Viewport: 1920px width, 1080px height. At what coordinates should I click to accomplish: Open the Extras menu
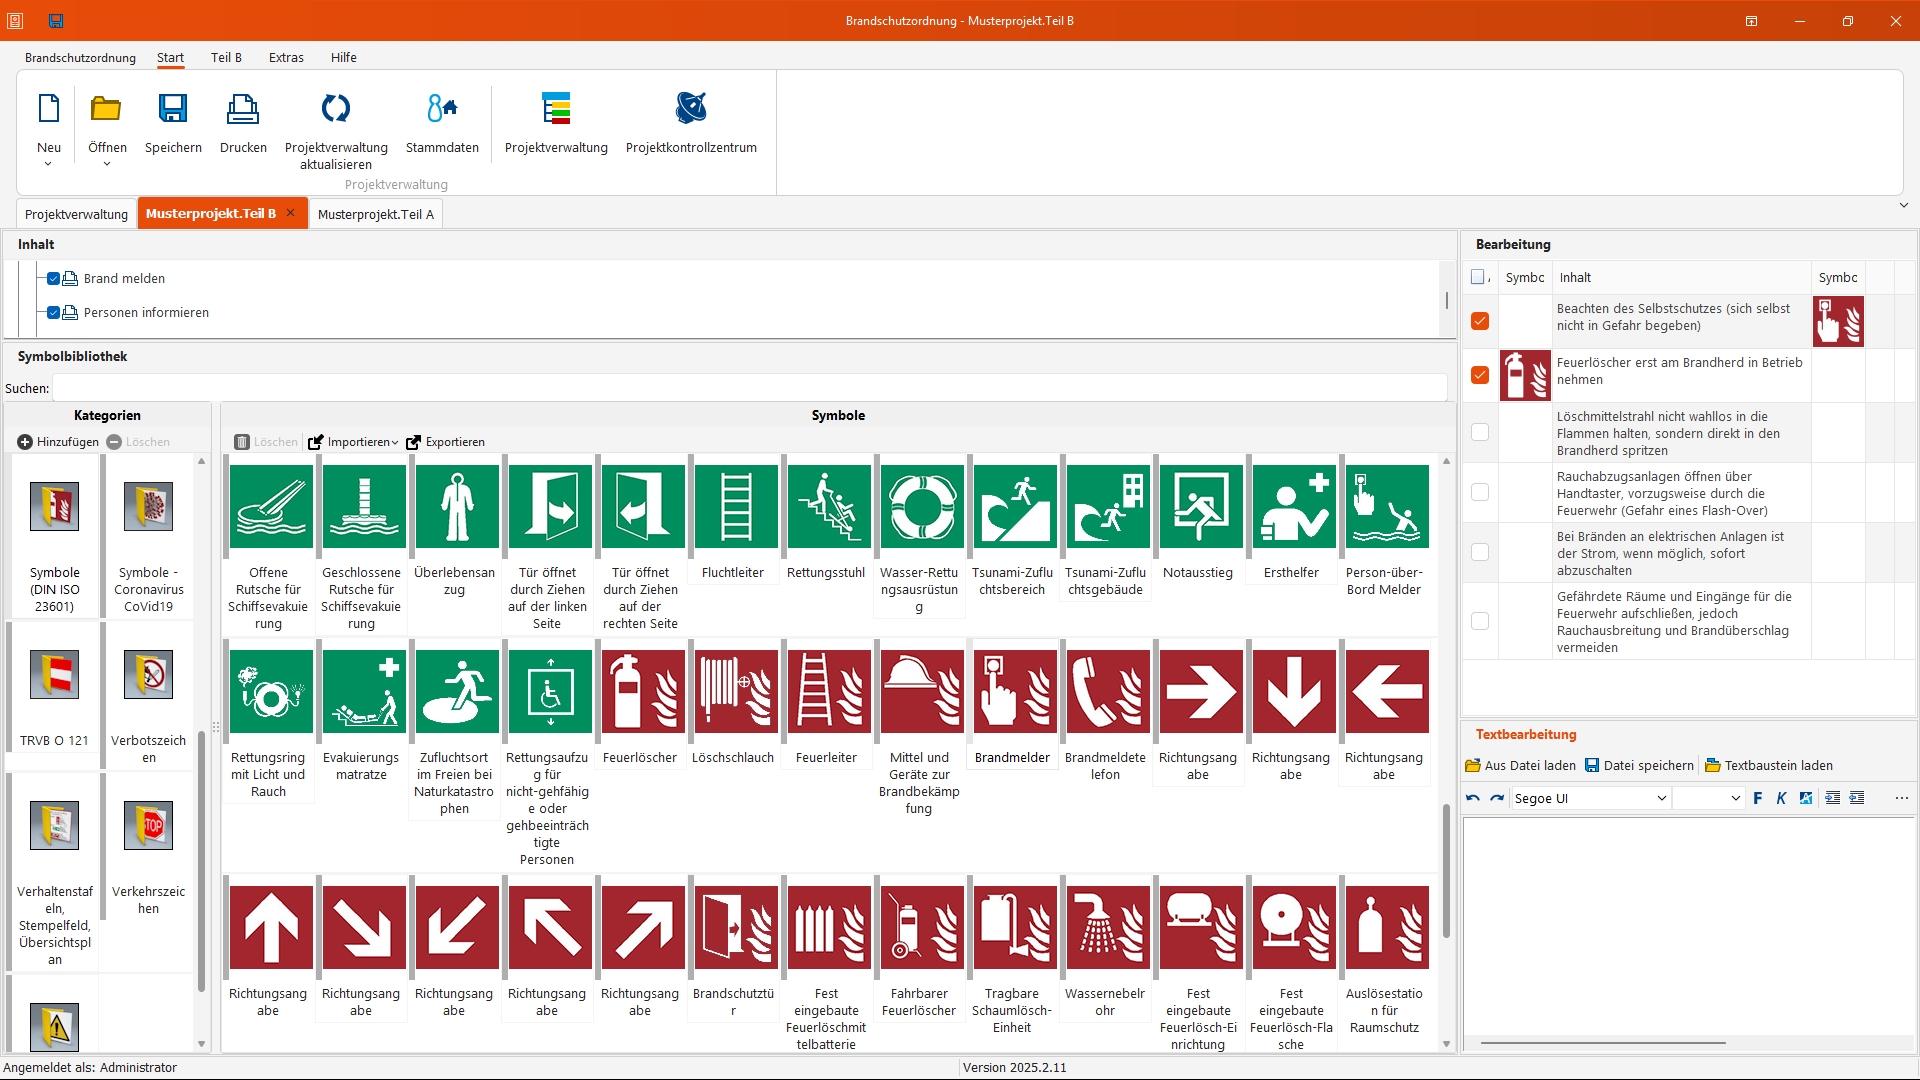(286, 57)
